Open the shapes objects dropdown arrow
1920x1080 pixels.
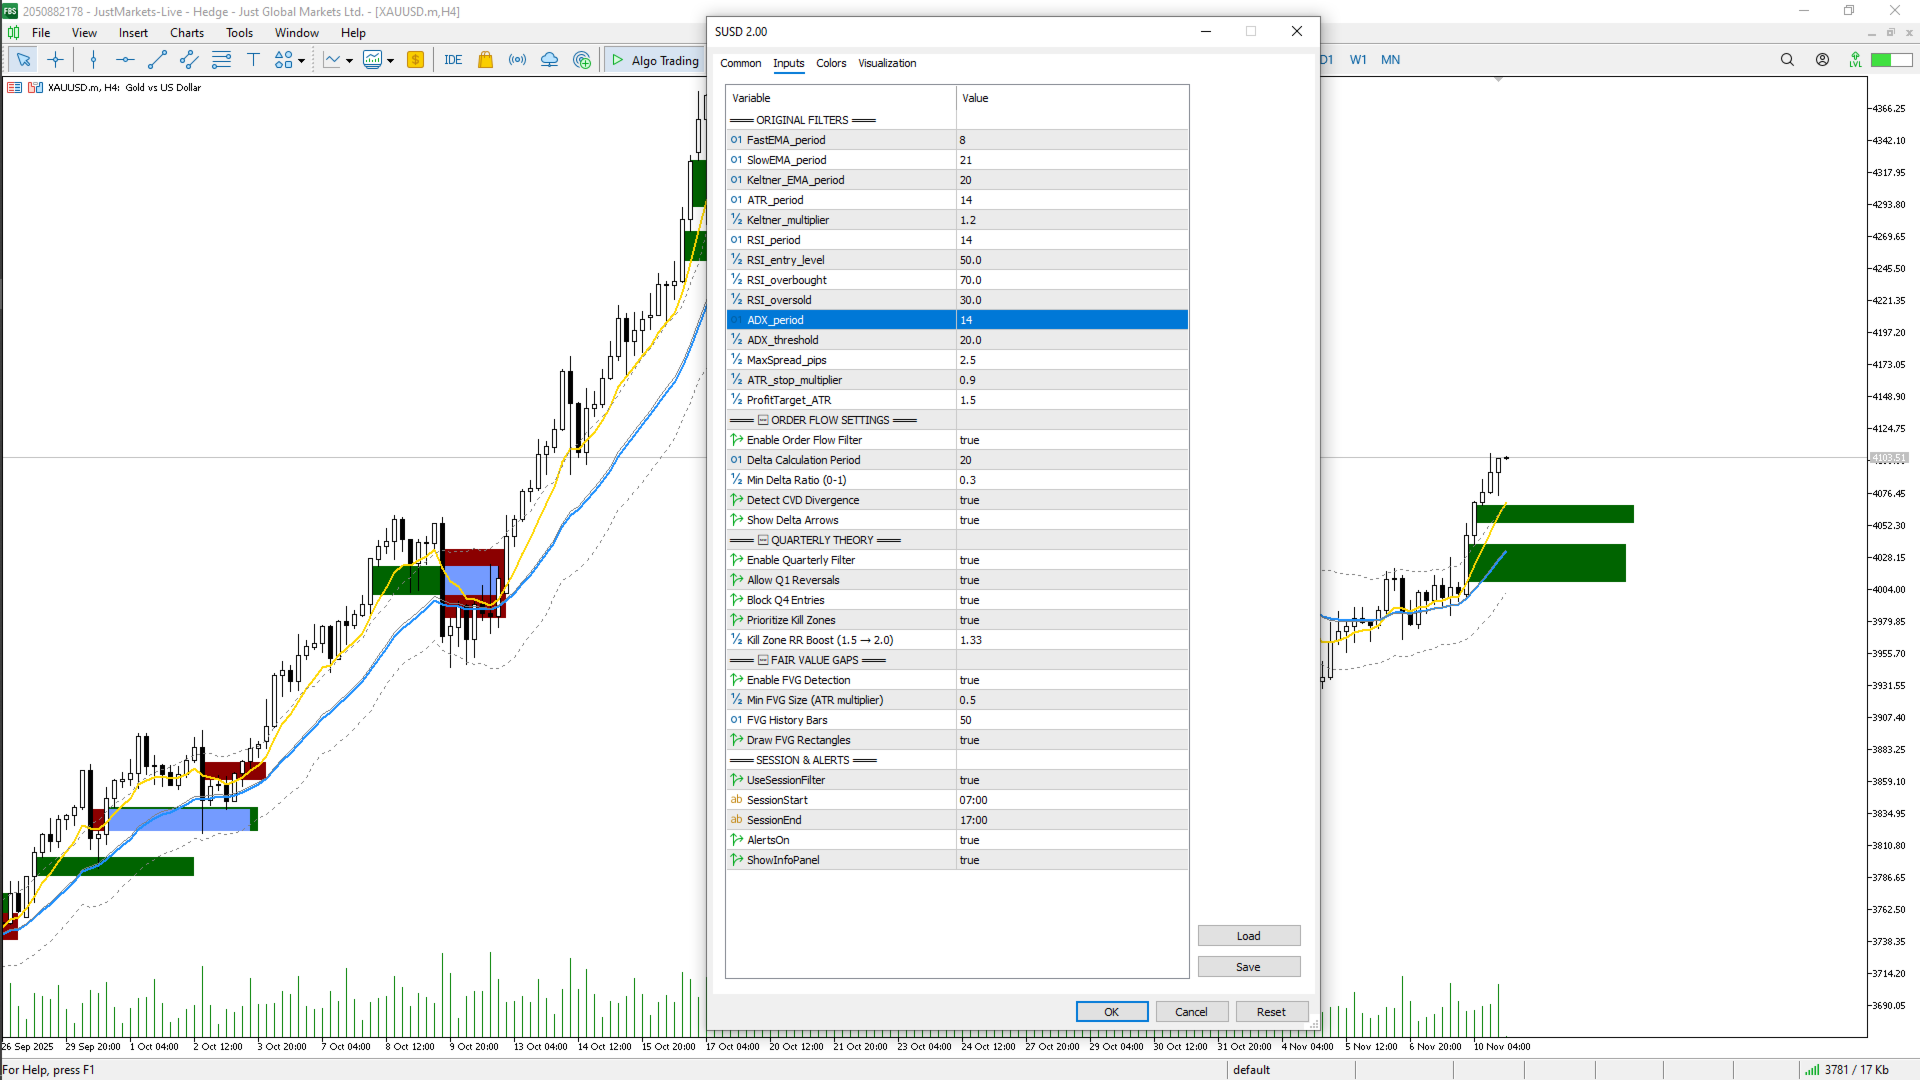click(x=301, y=61)
